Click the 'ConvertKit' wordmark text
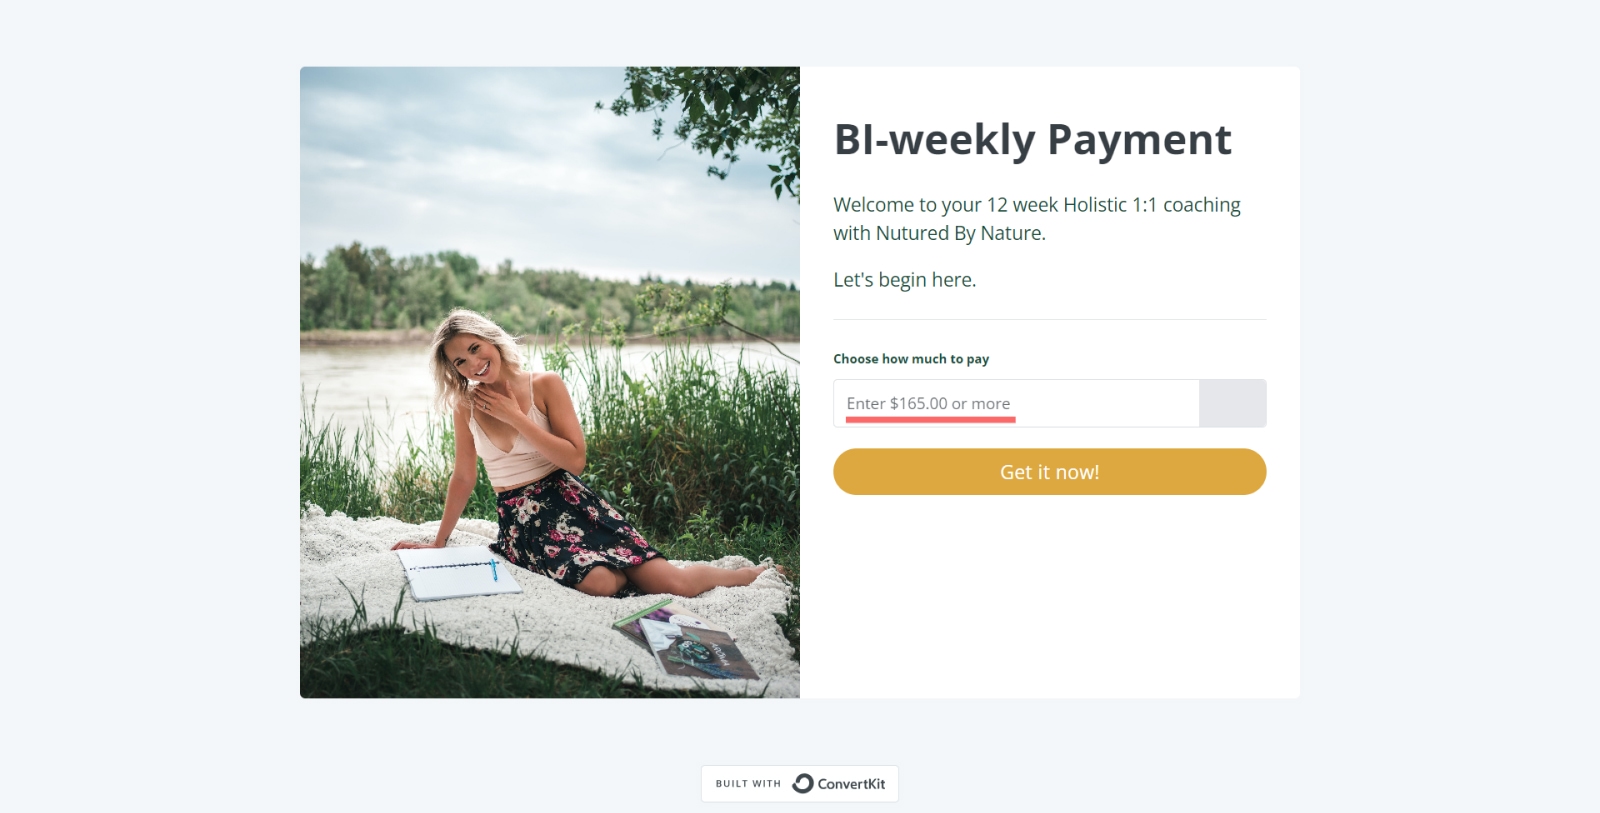 pyautogui.click(x=851, y=784)
